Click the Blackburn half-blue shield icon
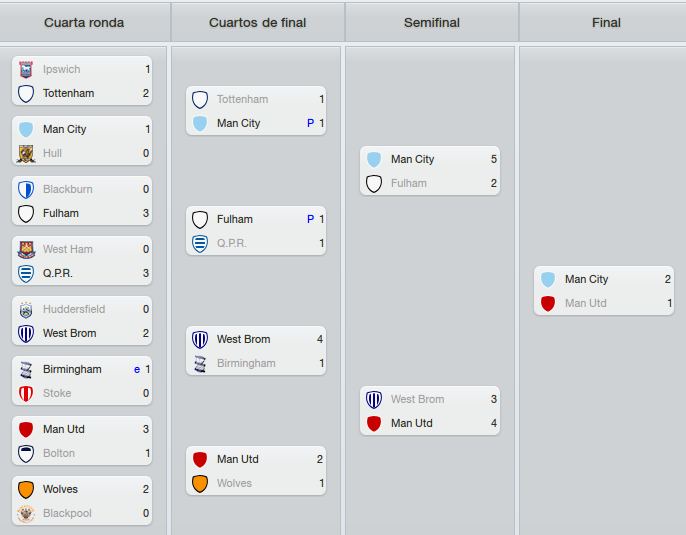The height and width of the screenshot is (535, 686). (26, 189)
